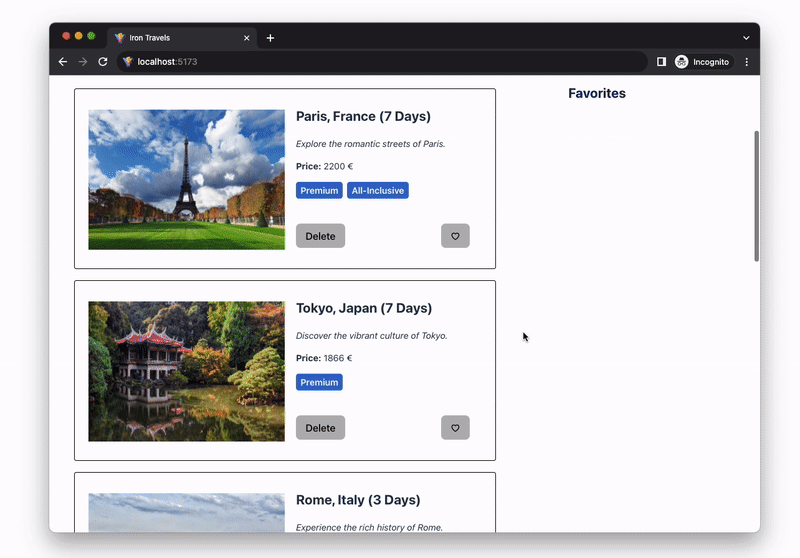The width and height of the screenshot is (800, 558).
Task: Click the page vertical scrollbar
Action: tap(756, 195)
